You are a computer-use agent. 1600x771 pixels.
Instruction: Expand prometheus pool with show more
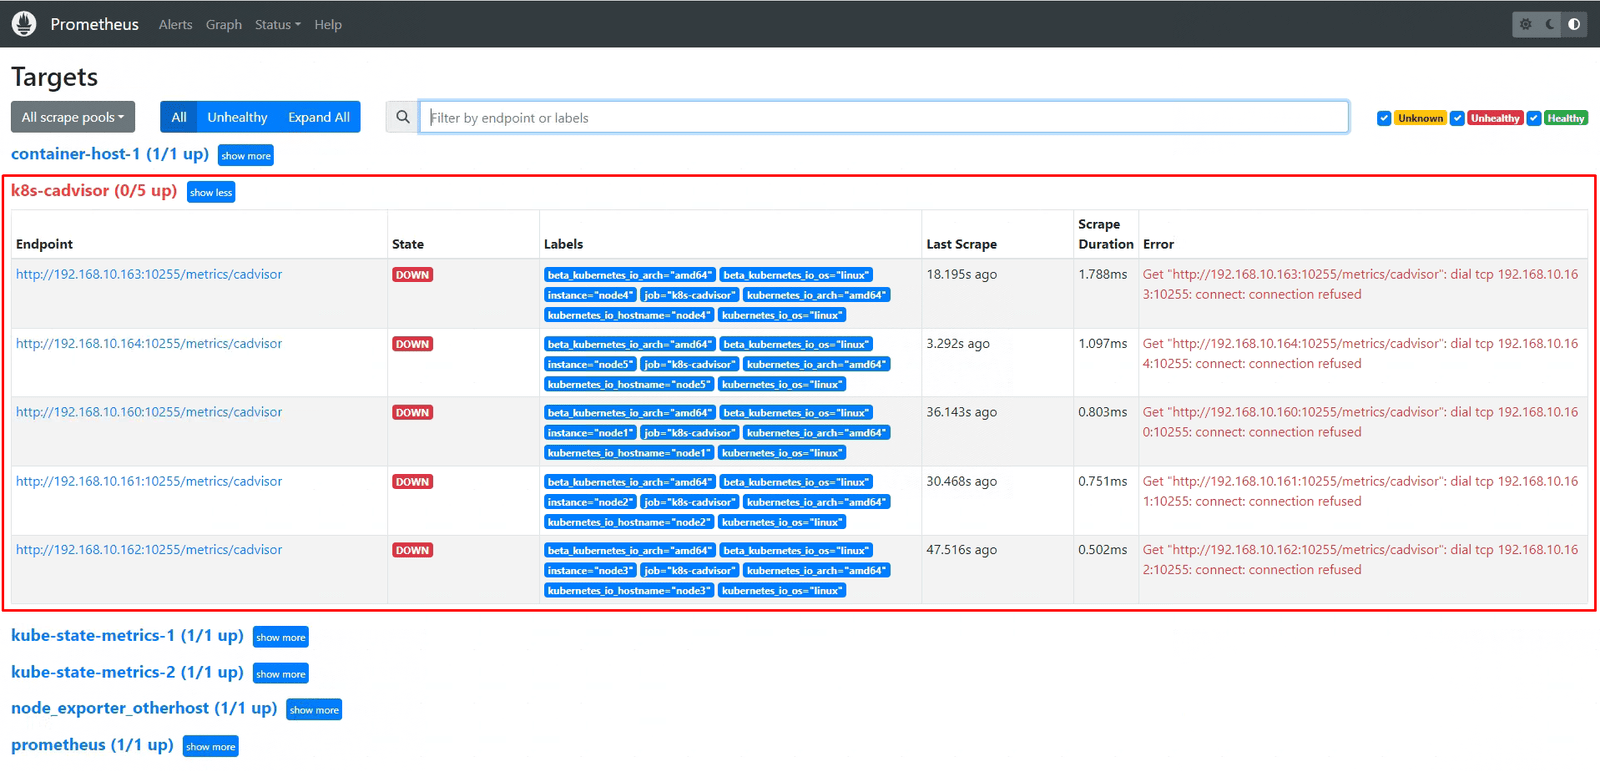pyautogui.click(x=211, y=747)
